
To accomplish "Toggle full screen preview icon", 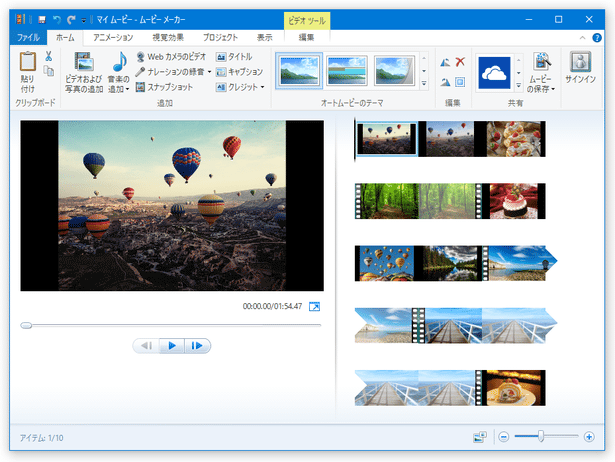I will (x=314, y=306).
